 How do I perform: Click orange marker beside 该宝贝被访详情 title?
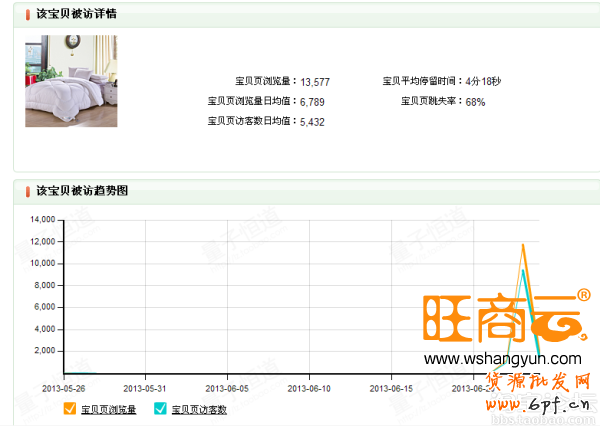click(x=28, y=14)
